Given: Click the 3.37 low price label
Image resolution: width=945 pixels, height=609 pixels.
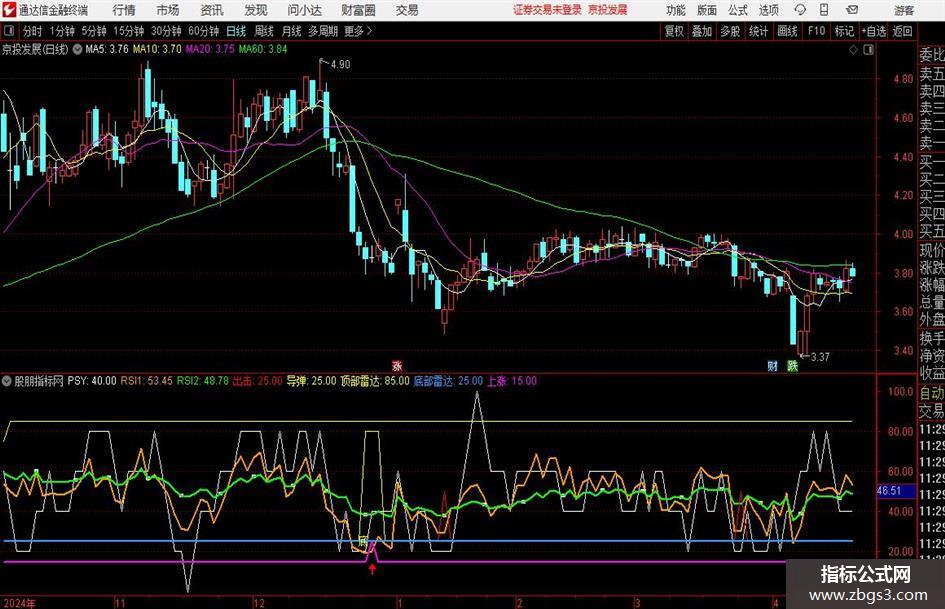Looking at the screenshot, I should (820, 357).
